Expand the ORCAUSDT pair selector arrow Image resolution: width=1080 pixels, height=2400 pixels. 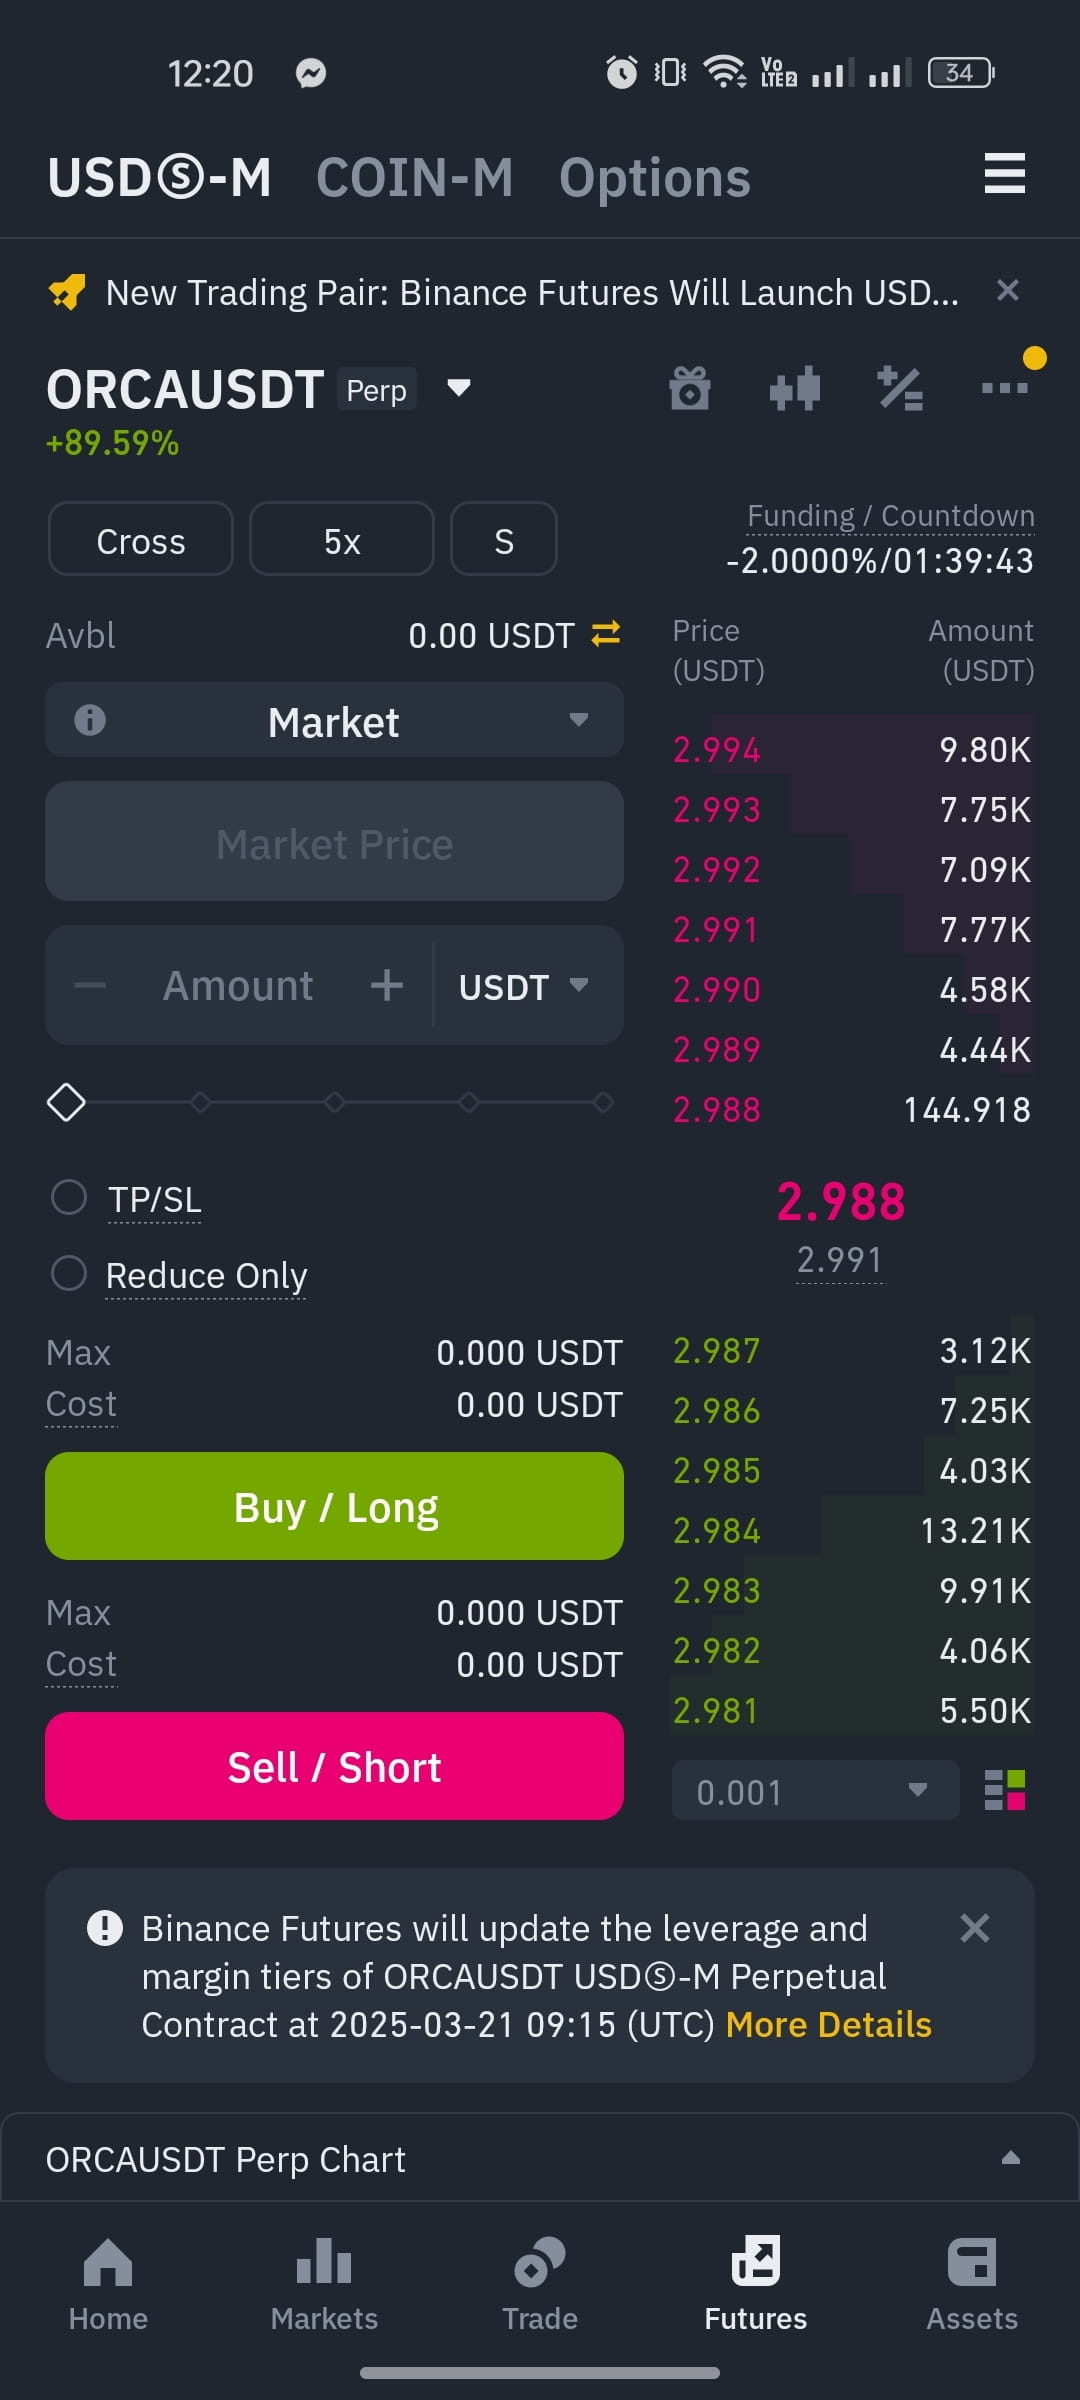click(459, 388)
